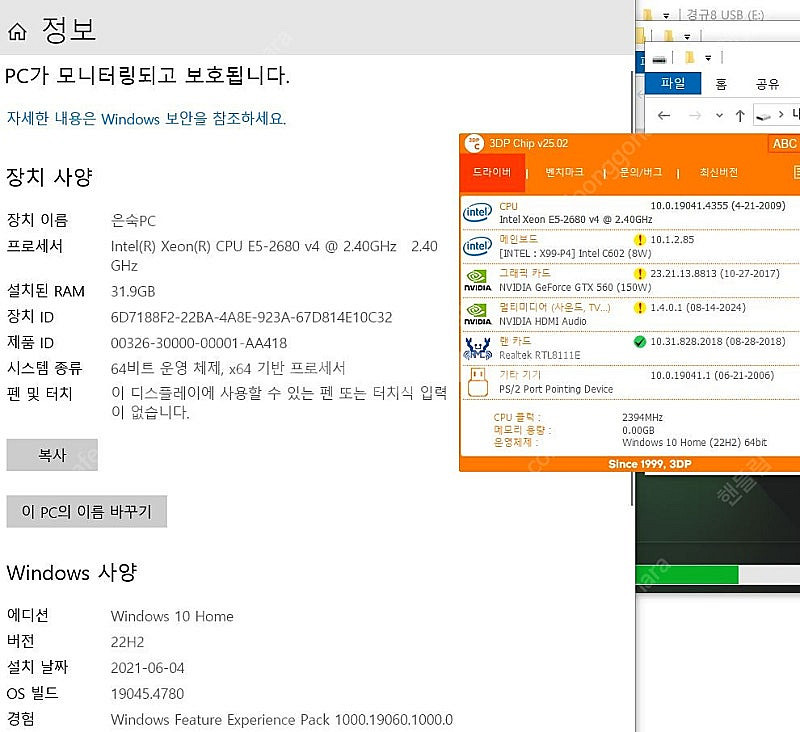Select product ID 00326-30000-00001-AA418
800x732 pixels.
pos(199,343)
